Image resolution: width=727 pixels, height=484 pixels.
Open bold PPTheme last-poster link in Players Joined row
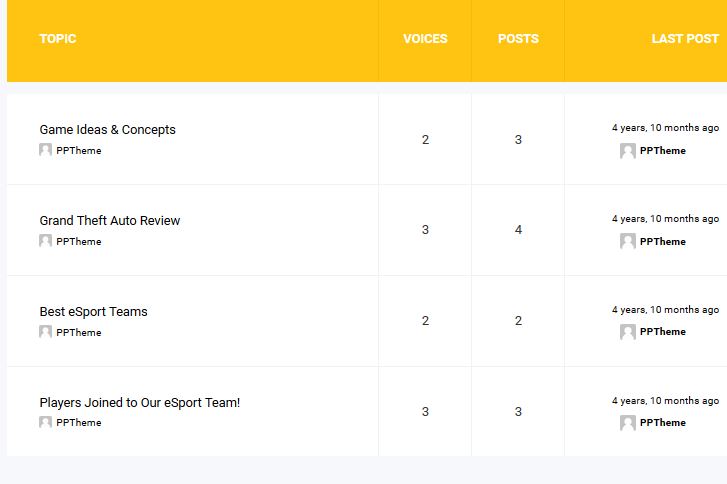coord(663,422)
